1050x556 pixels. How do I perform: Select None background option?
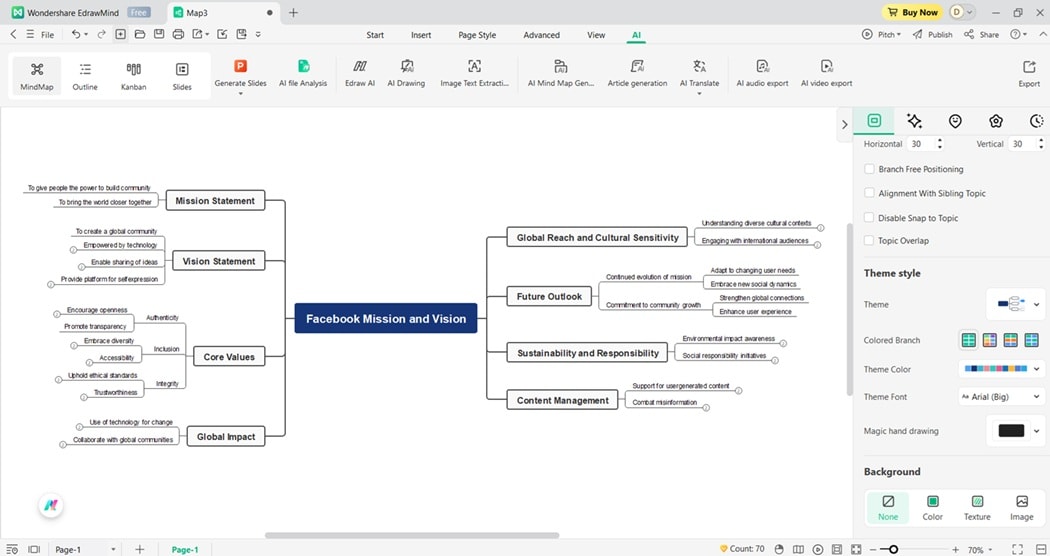[888, 508]
